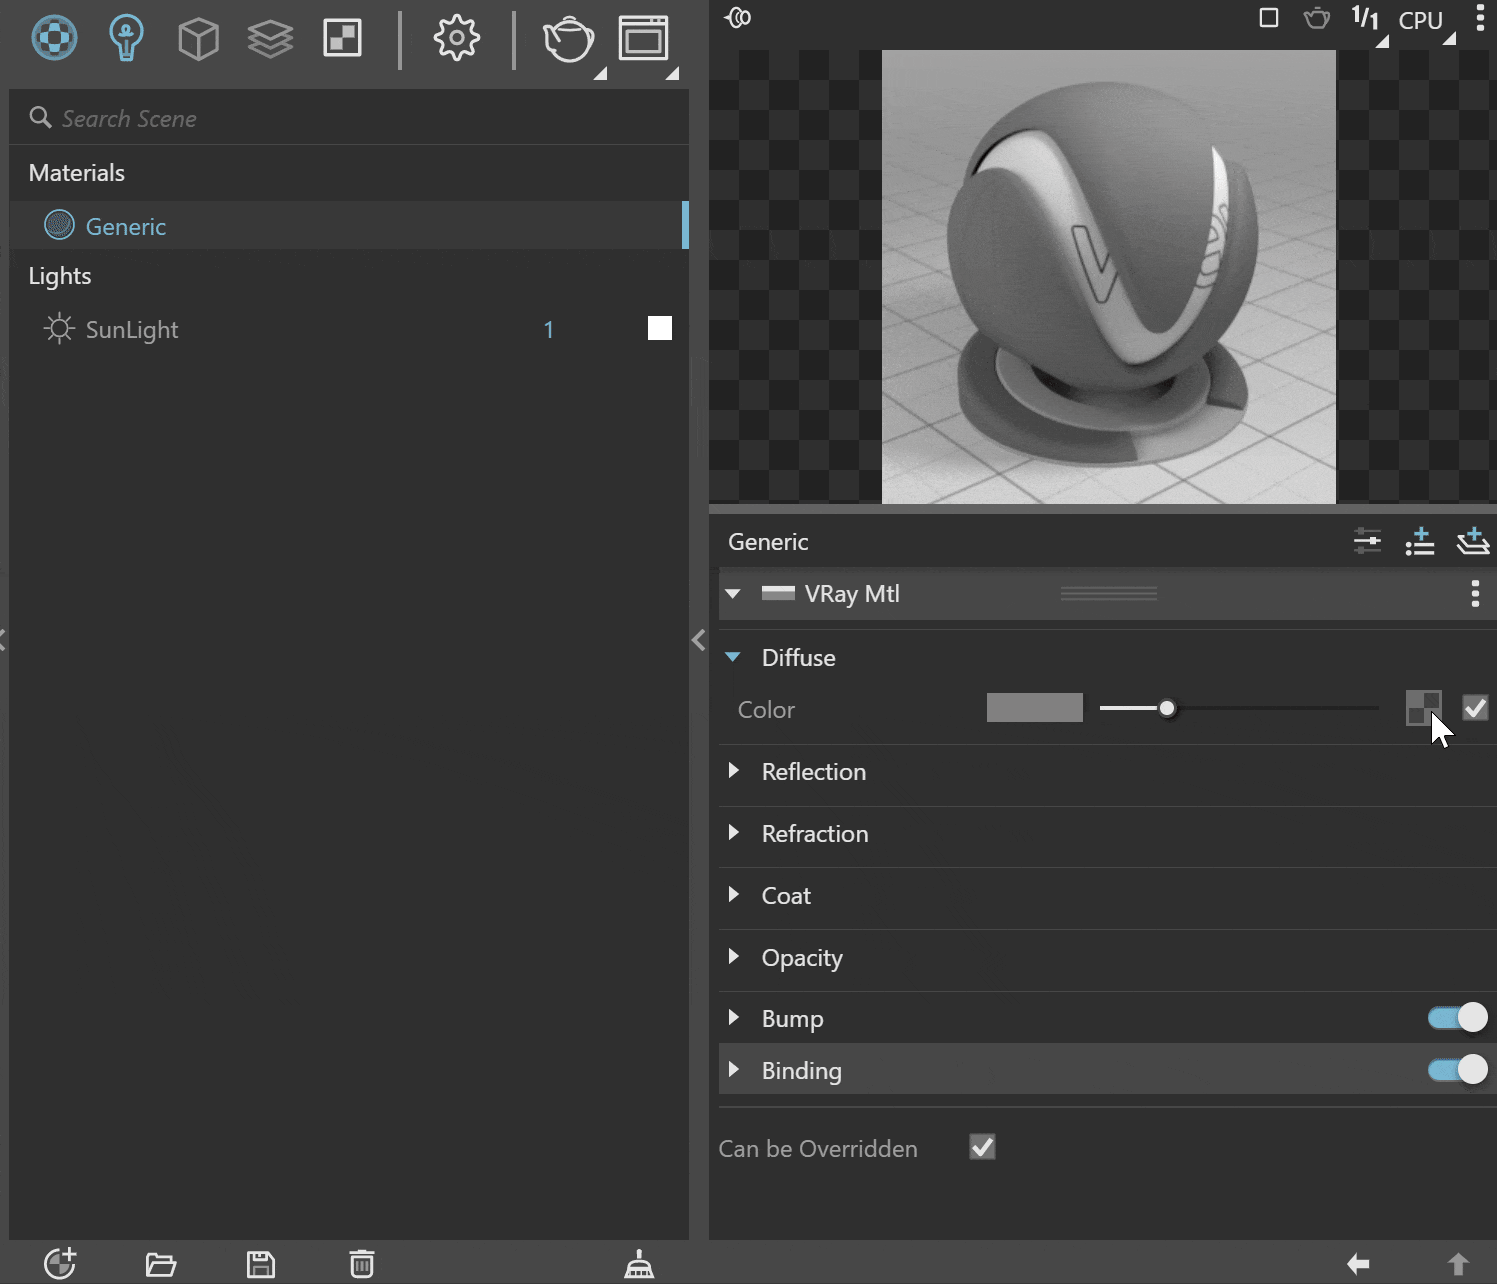Open the Settings gear icon
This screenshot has height=1284, width=1497.
click(457, 39)
